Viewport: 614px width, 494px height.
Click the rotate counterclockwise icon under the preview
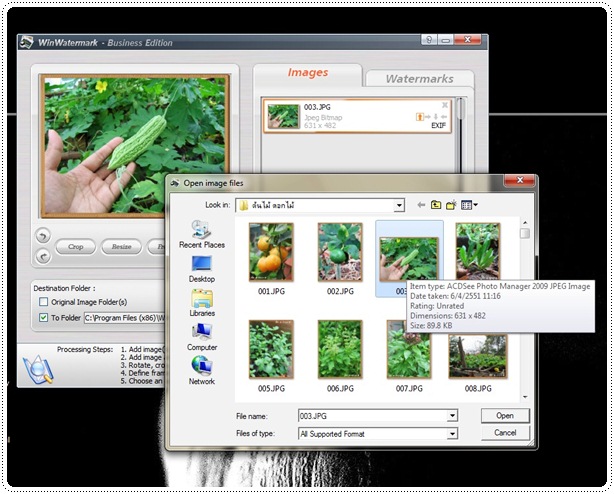[x=43, y=236]
